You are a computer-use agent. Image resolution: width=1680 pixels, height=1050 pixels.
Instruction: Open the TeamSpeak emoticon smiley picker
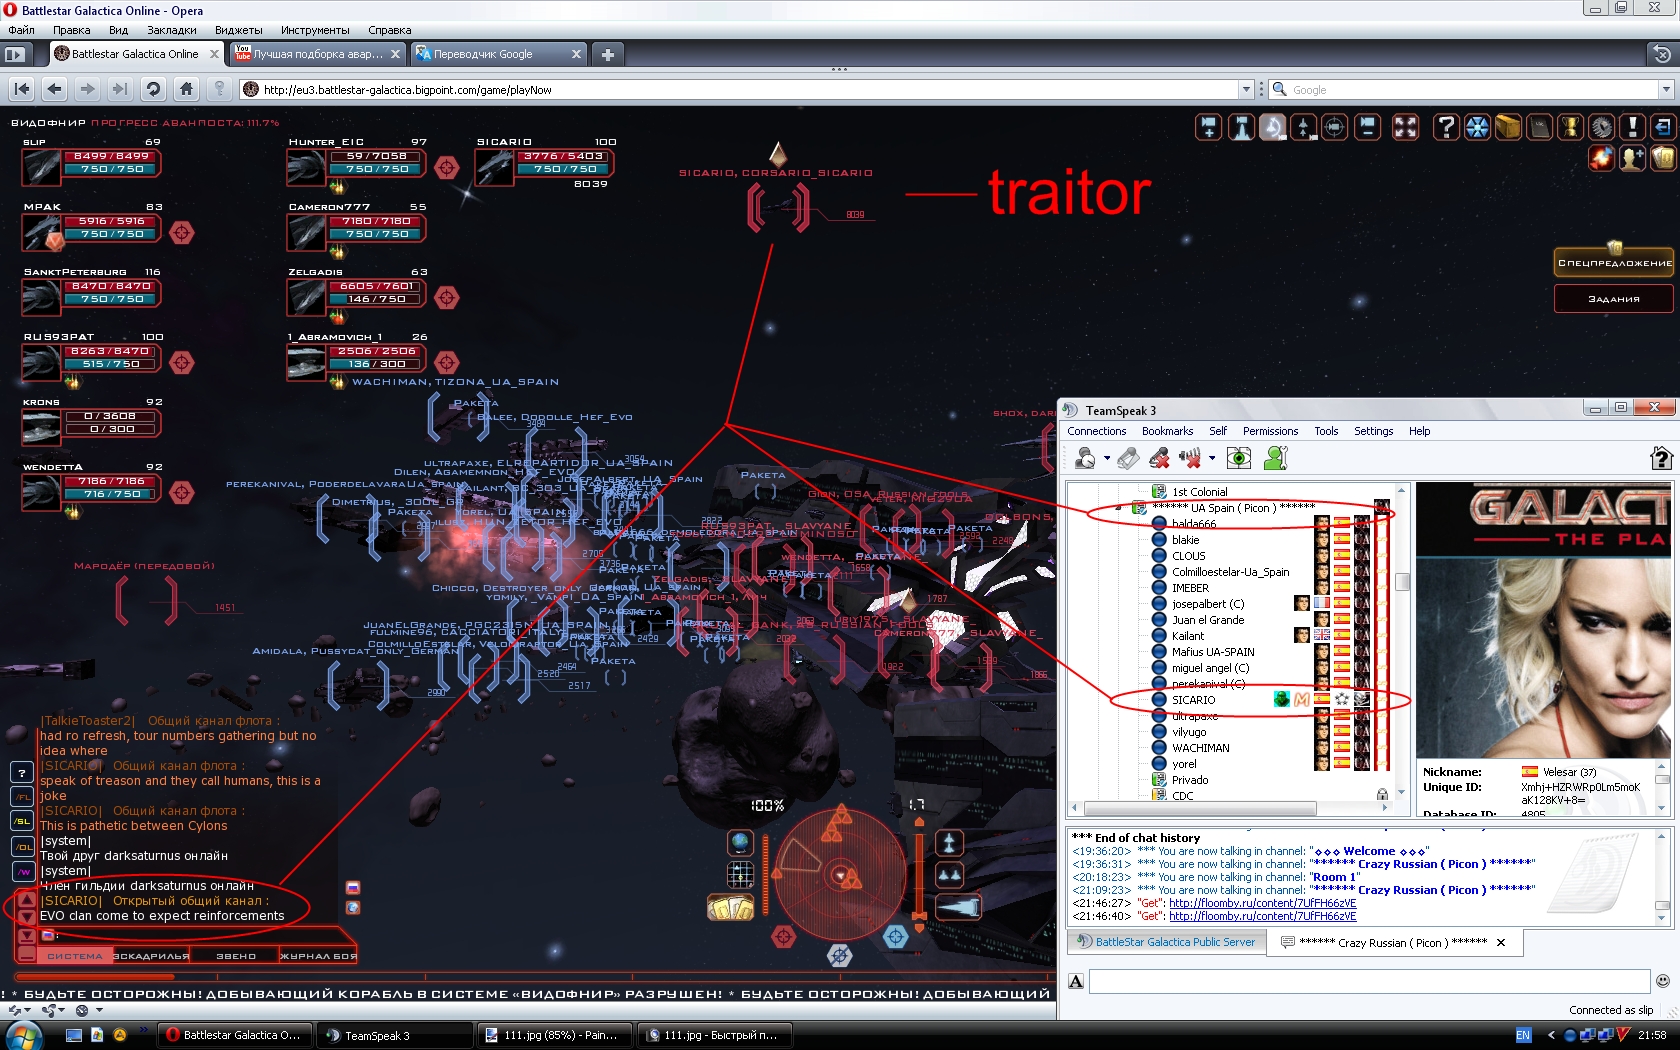[1663, 981]
